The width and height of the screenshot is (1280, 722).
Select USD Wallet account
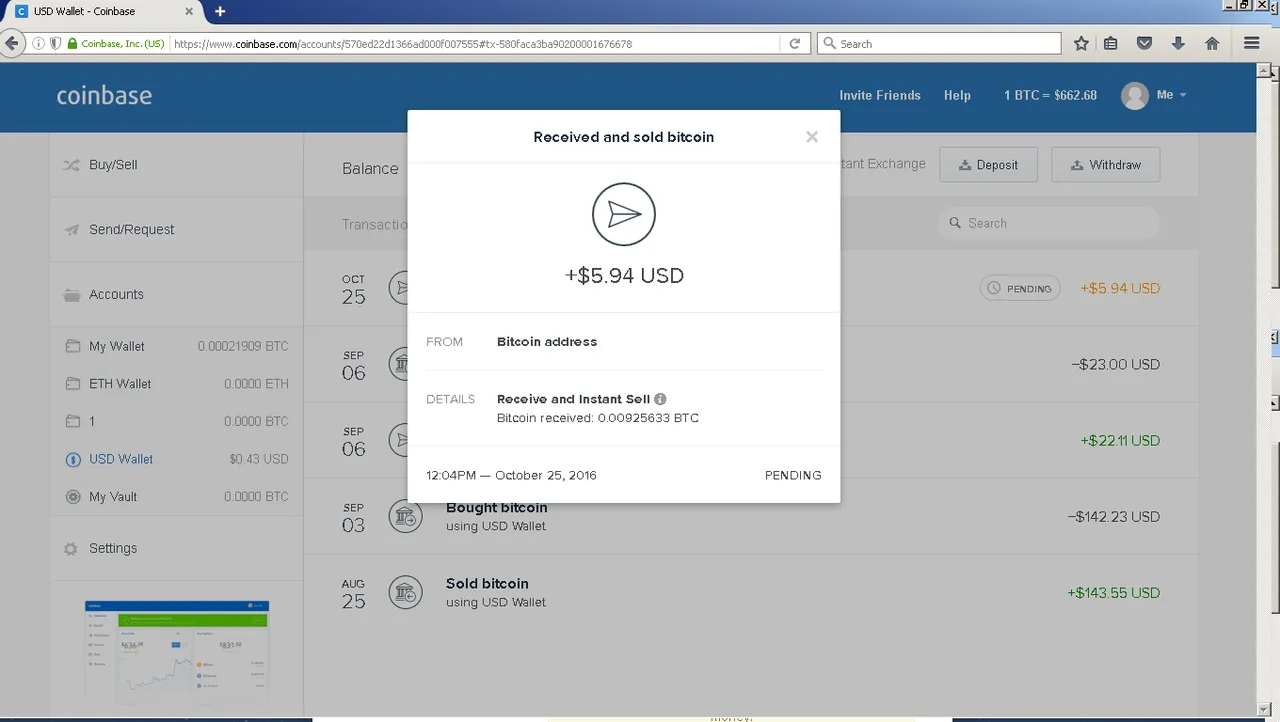[176, 459]
